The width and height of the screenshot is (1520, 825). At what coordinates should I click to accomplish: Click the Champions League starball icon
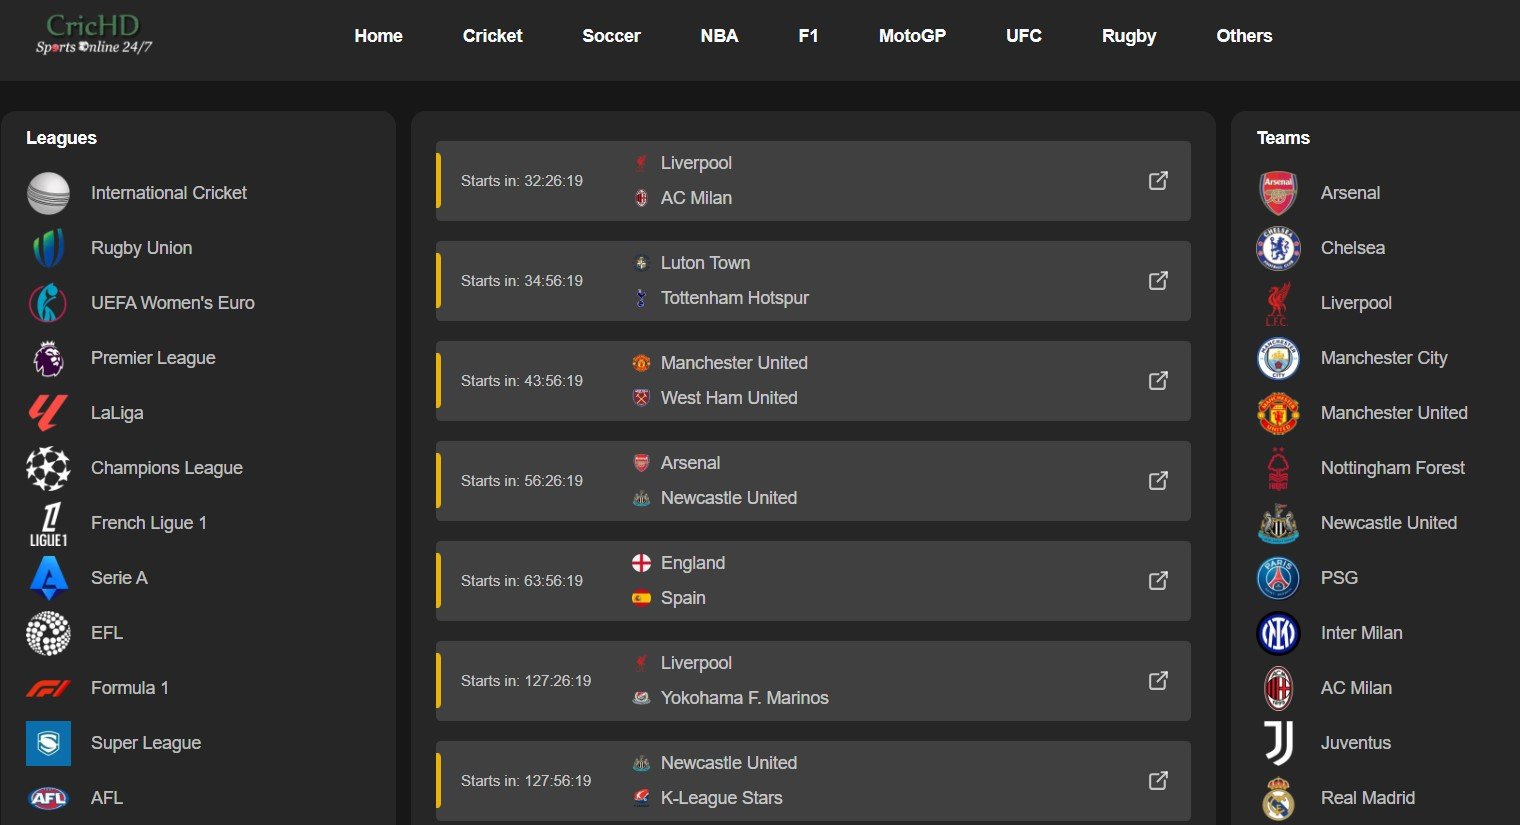(48, 468)
